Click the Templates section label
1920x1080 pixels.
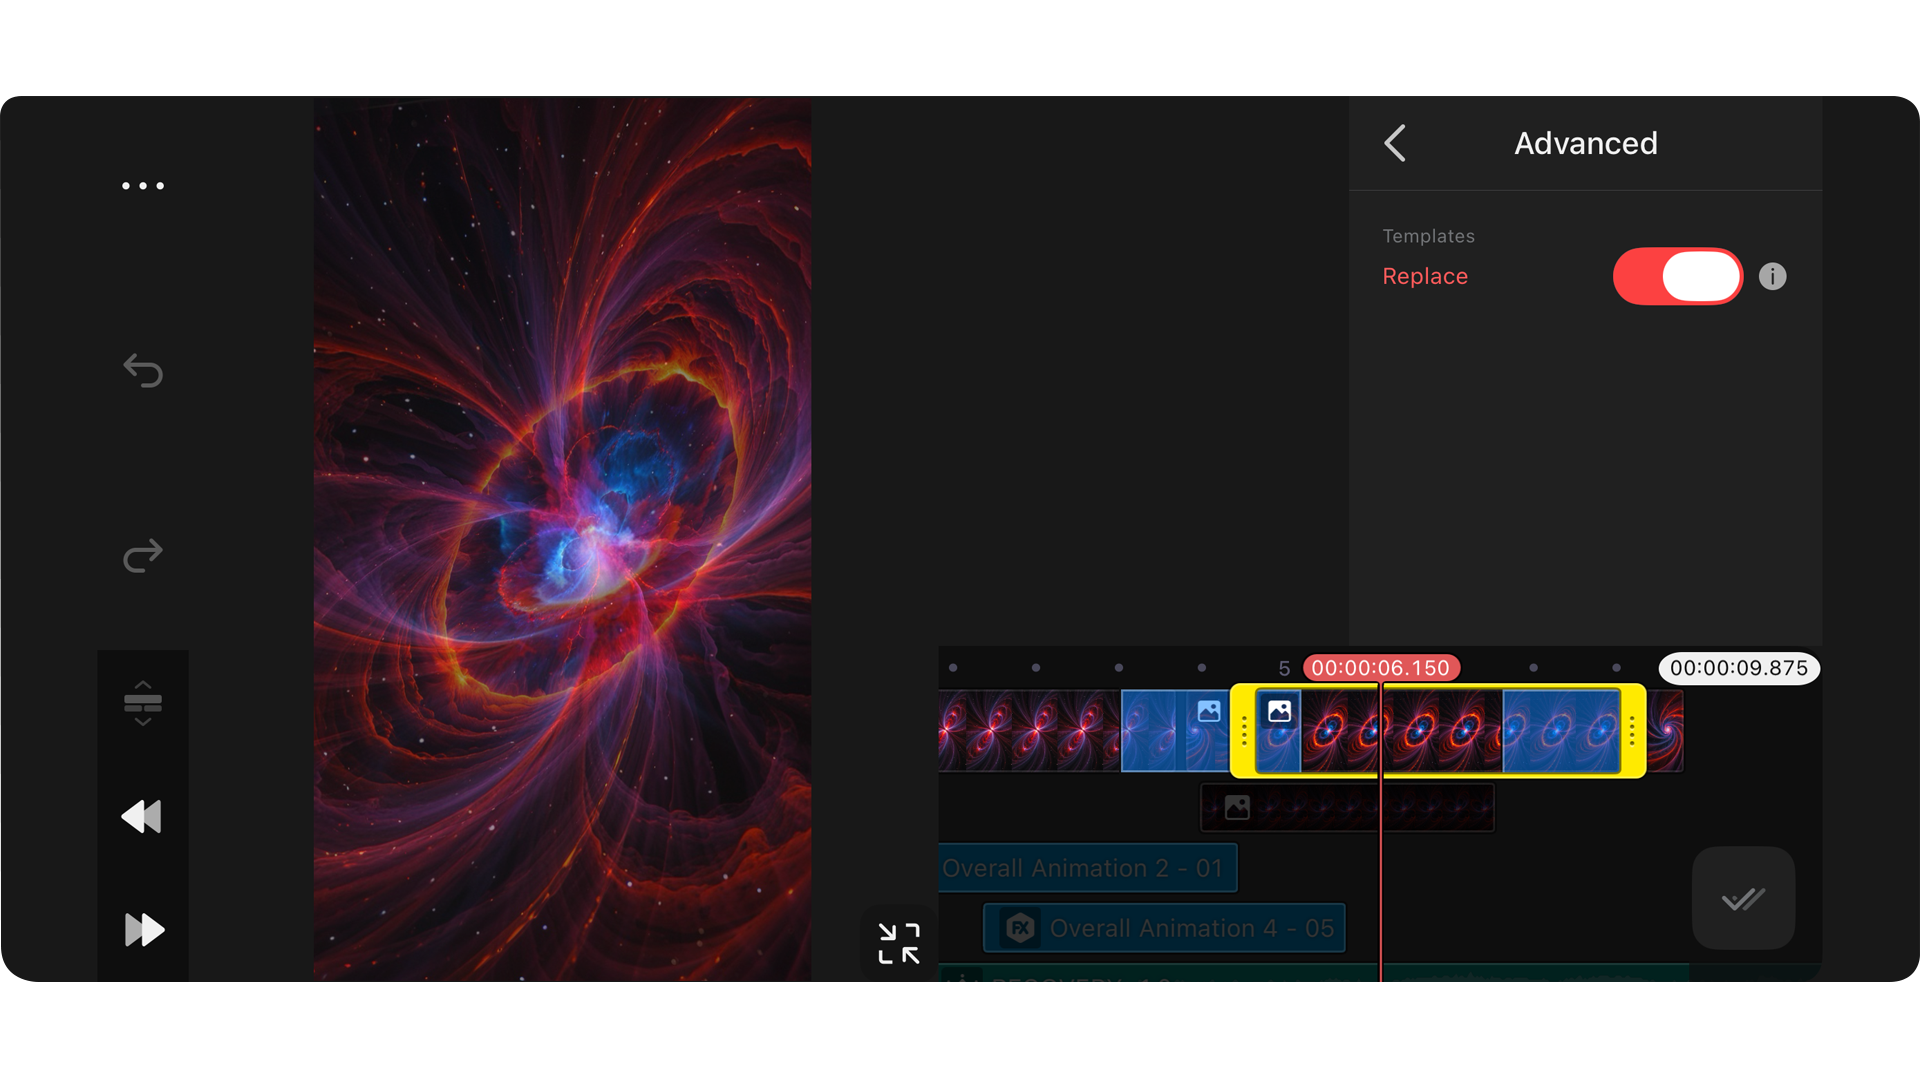[1428, 236]
